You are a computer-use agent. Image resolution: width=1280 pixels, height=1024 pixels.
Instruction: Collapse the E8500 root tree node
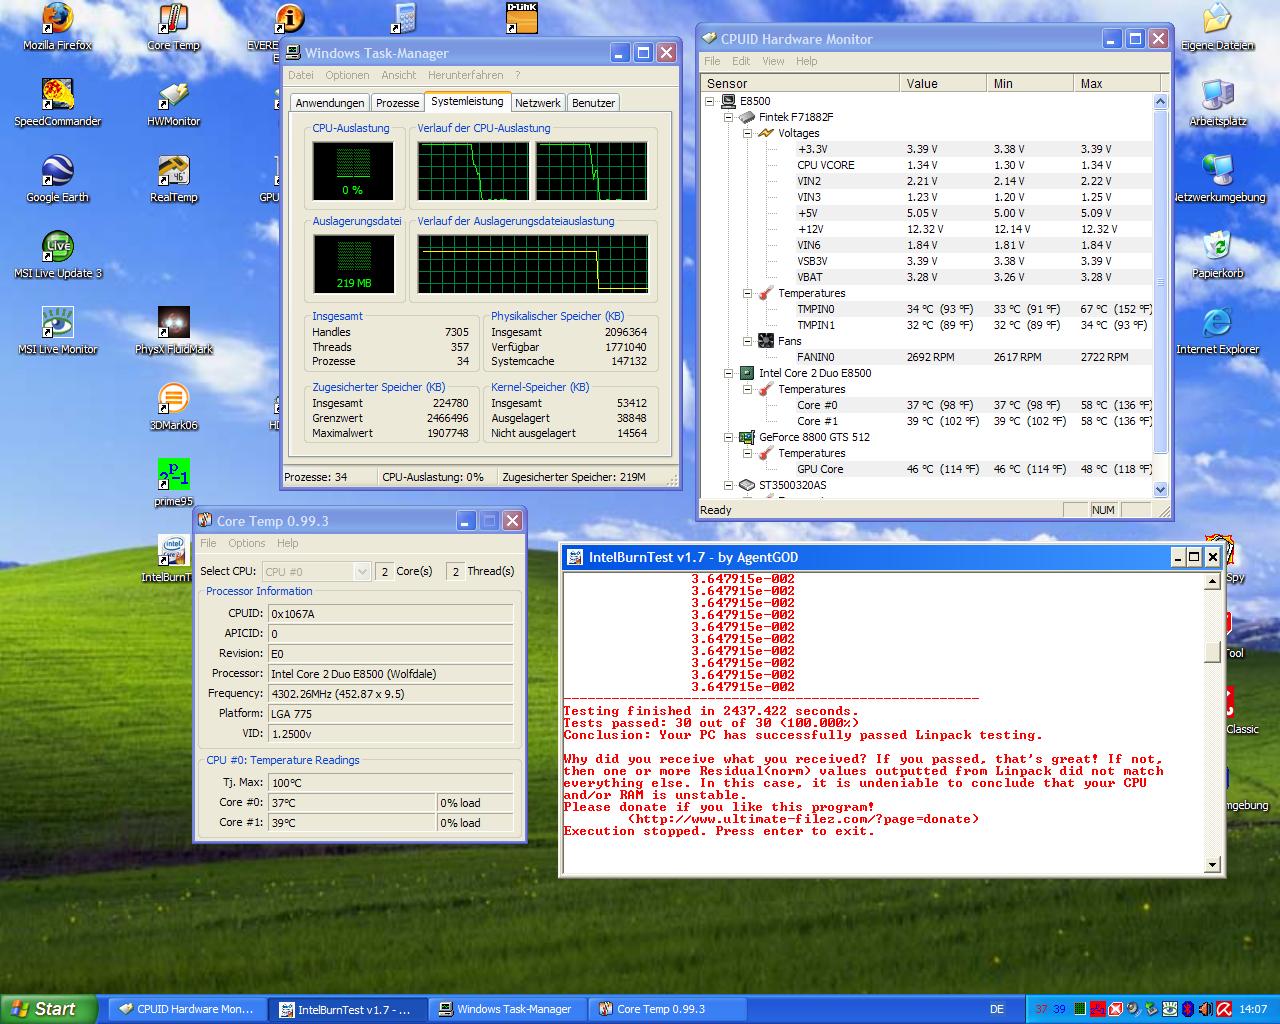click(711, 101)
